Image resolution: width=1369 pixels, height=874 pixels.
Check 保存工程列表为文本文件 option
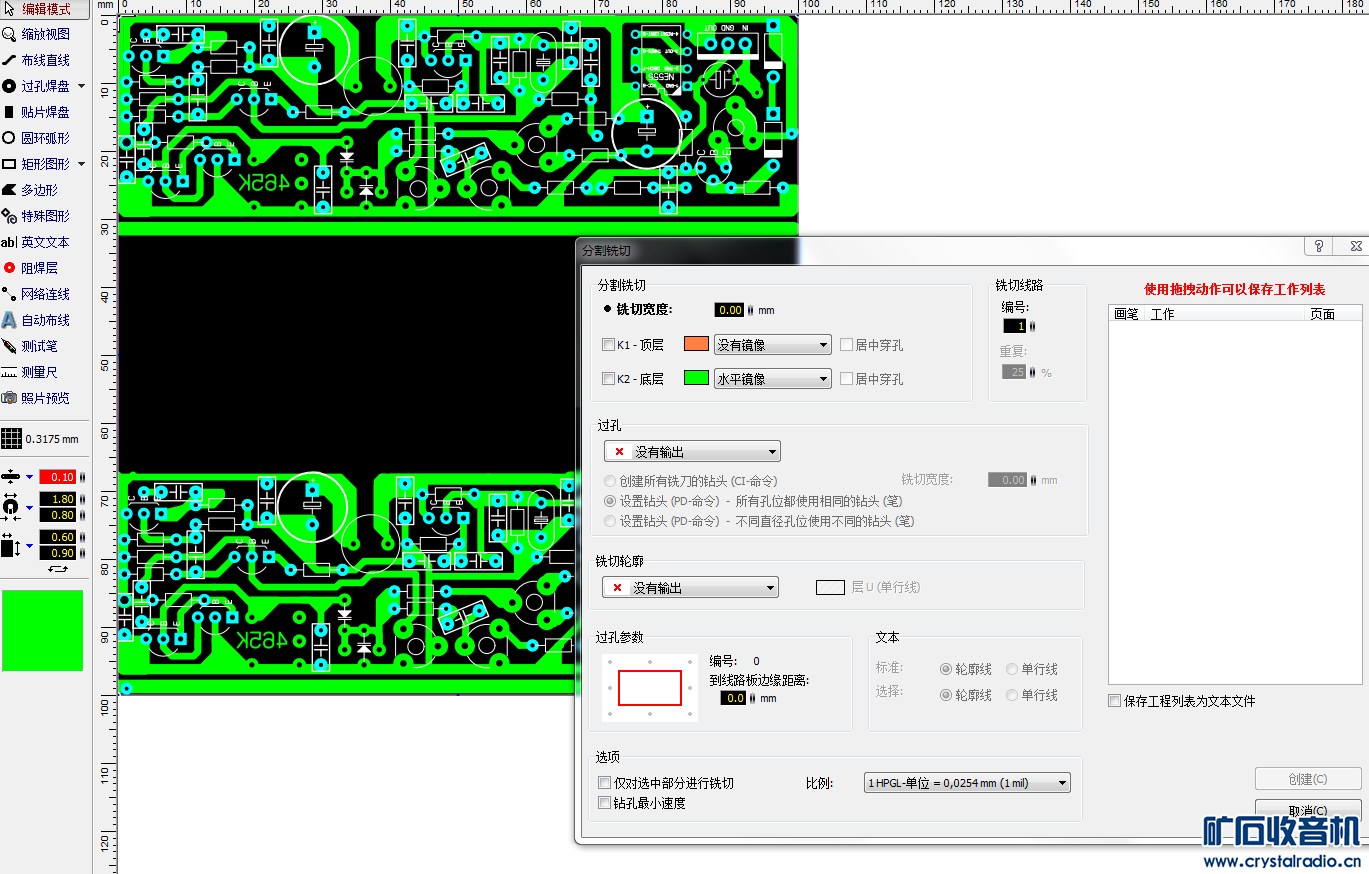coord(1115,701)
